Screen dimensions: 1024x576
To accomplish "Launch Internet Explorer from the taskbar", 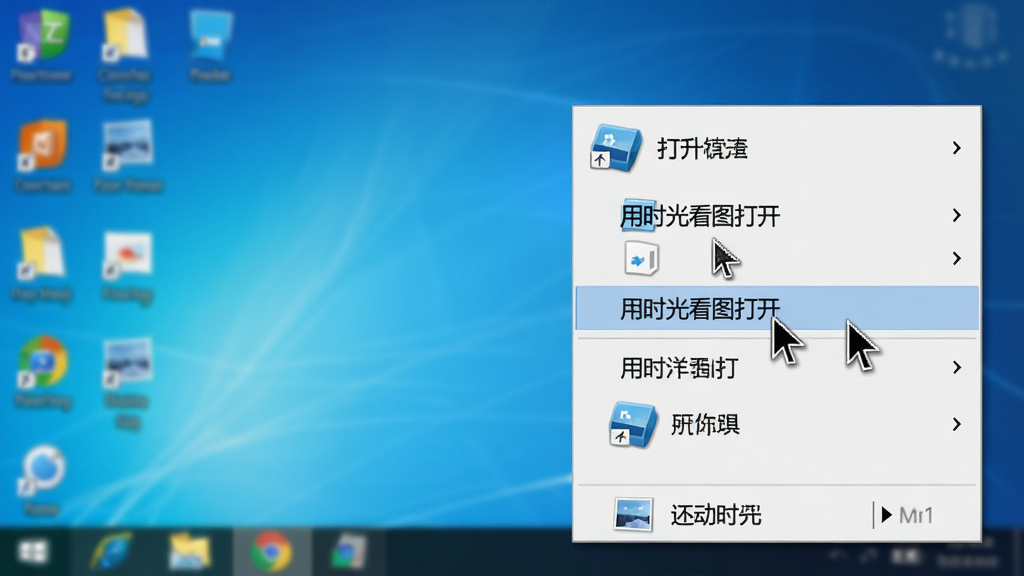I will click(110, 552).
